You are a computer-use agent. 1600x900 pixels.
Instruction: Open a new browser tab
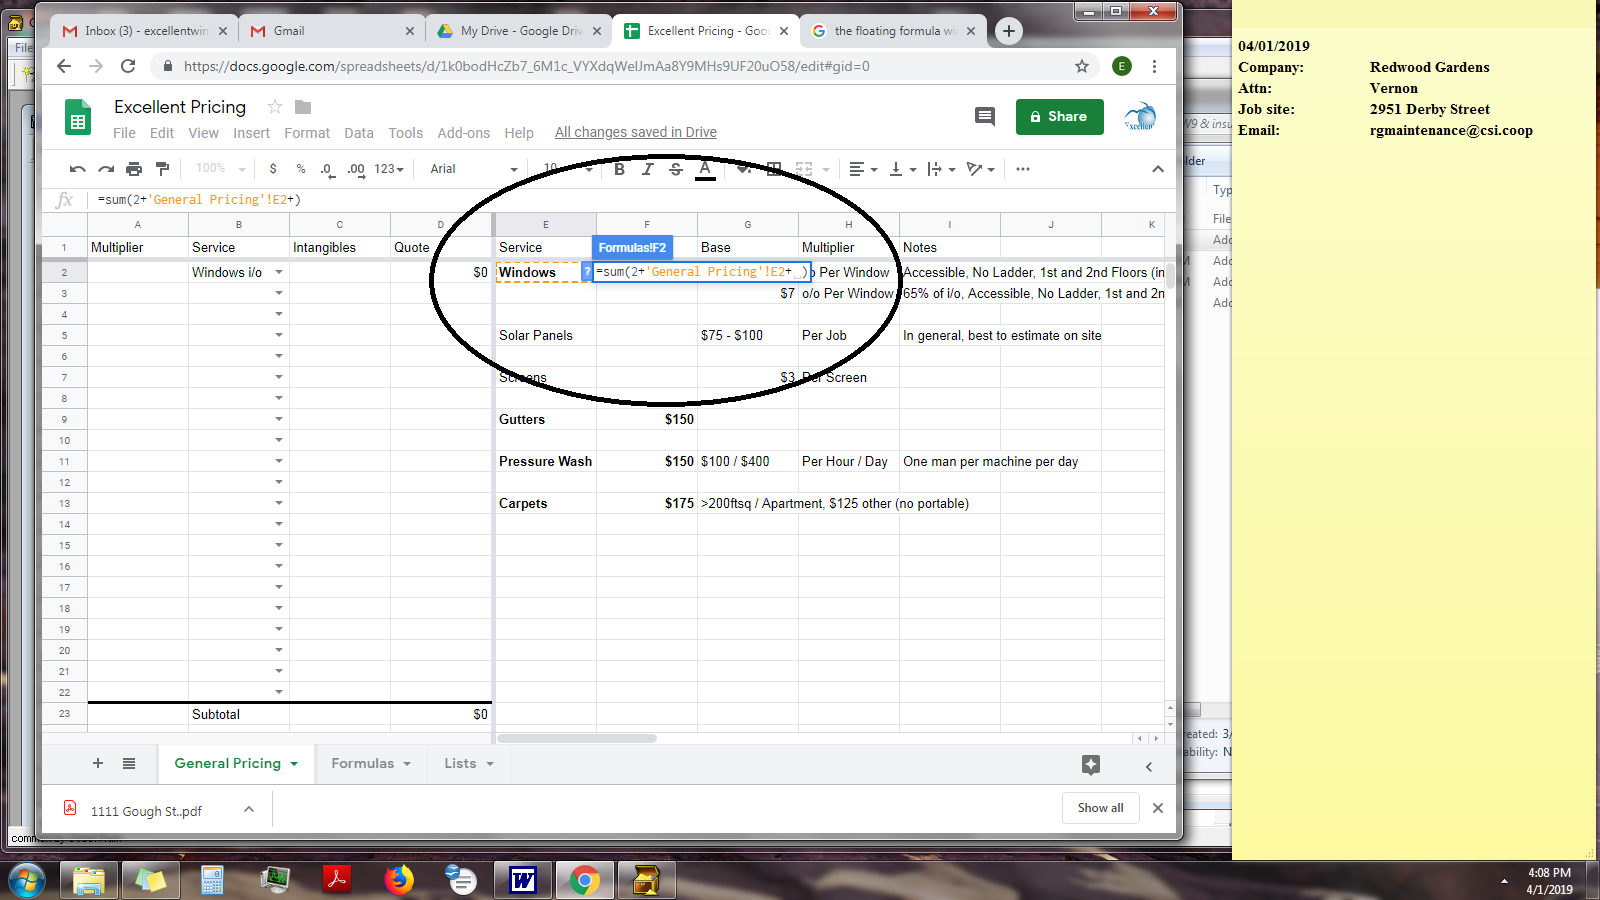coord(1009,31)
